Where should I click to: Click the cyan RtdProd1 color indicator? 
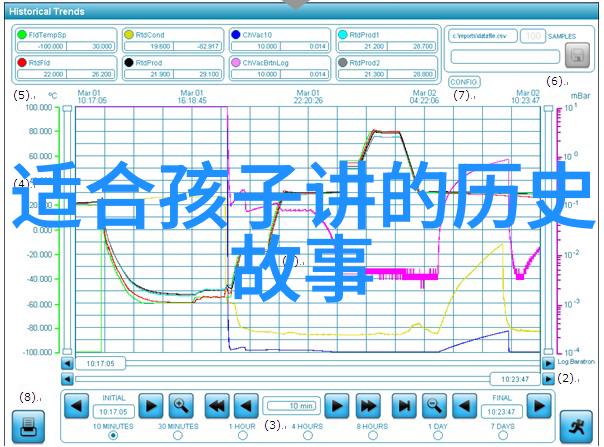342,35
